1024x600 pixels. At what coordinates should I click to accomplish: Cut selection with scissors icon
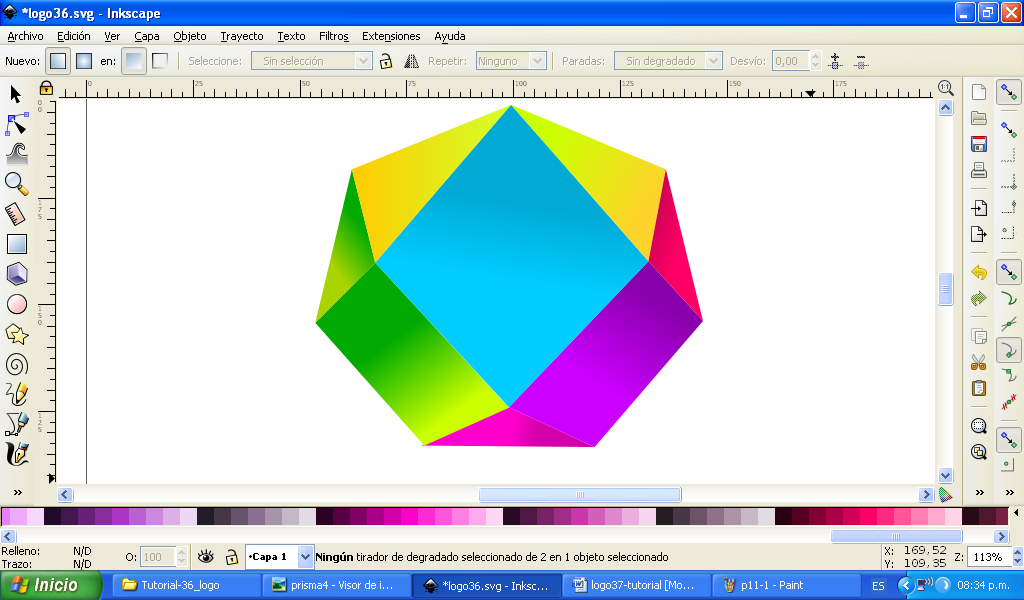click(978, 362)
